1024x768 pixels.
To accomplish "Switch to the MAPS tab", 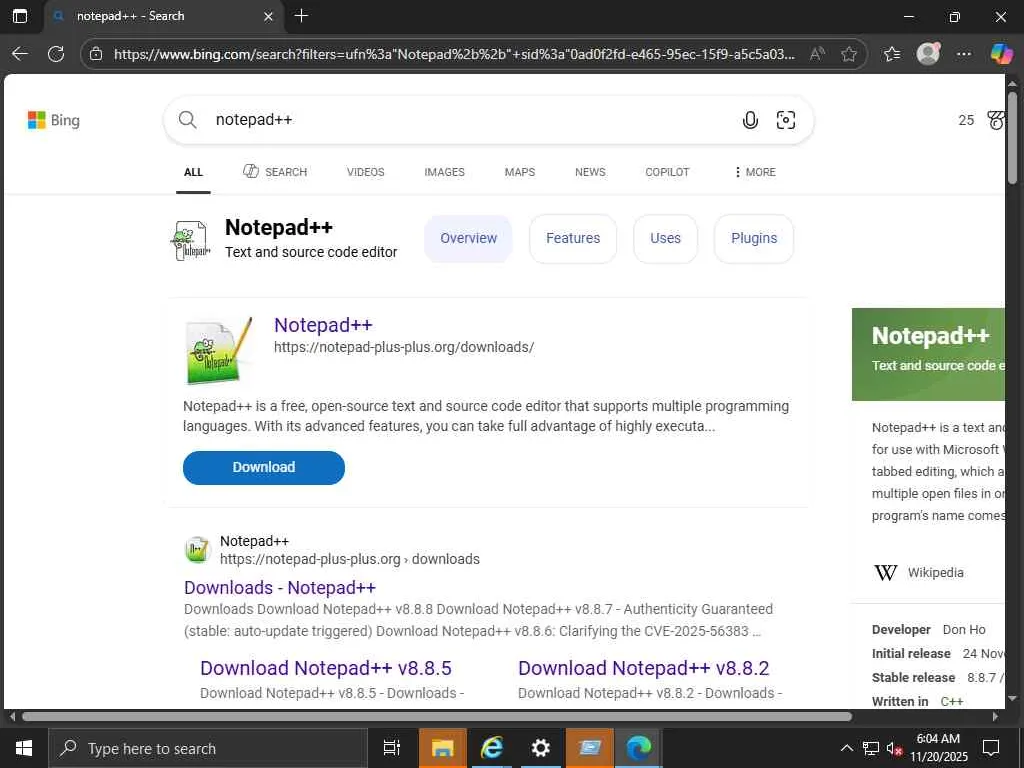I will [520, 172].
